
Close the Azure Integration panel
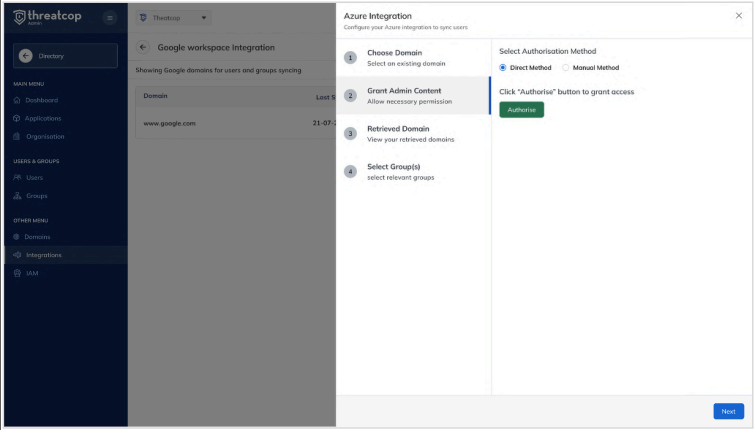click(x=738, y=16)
